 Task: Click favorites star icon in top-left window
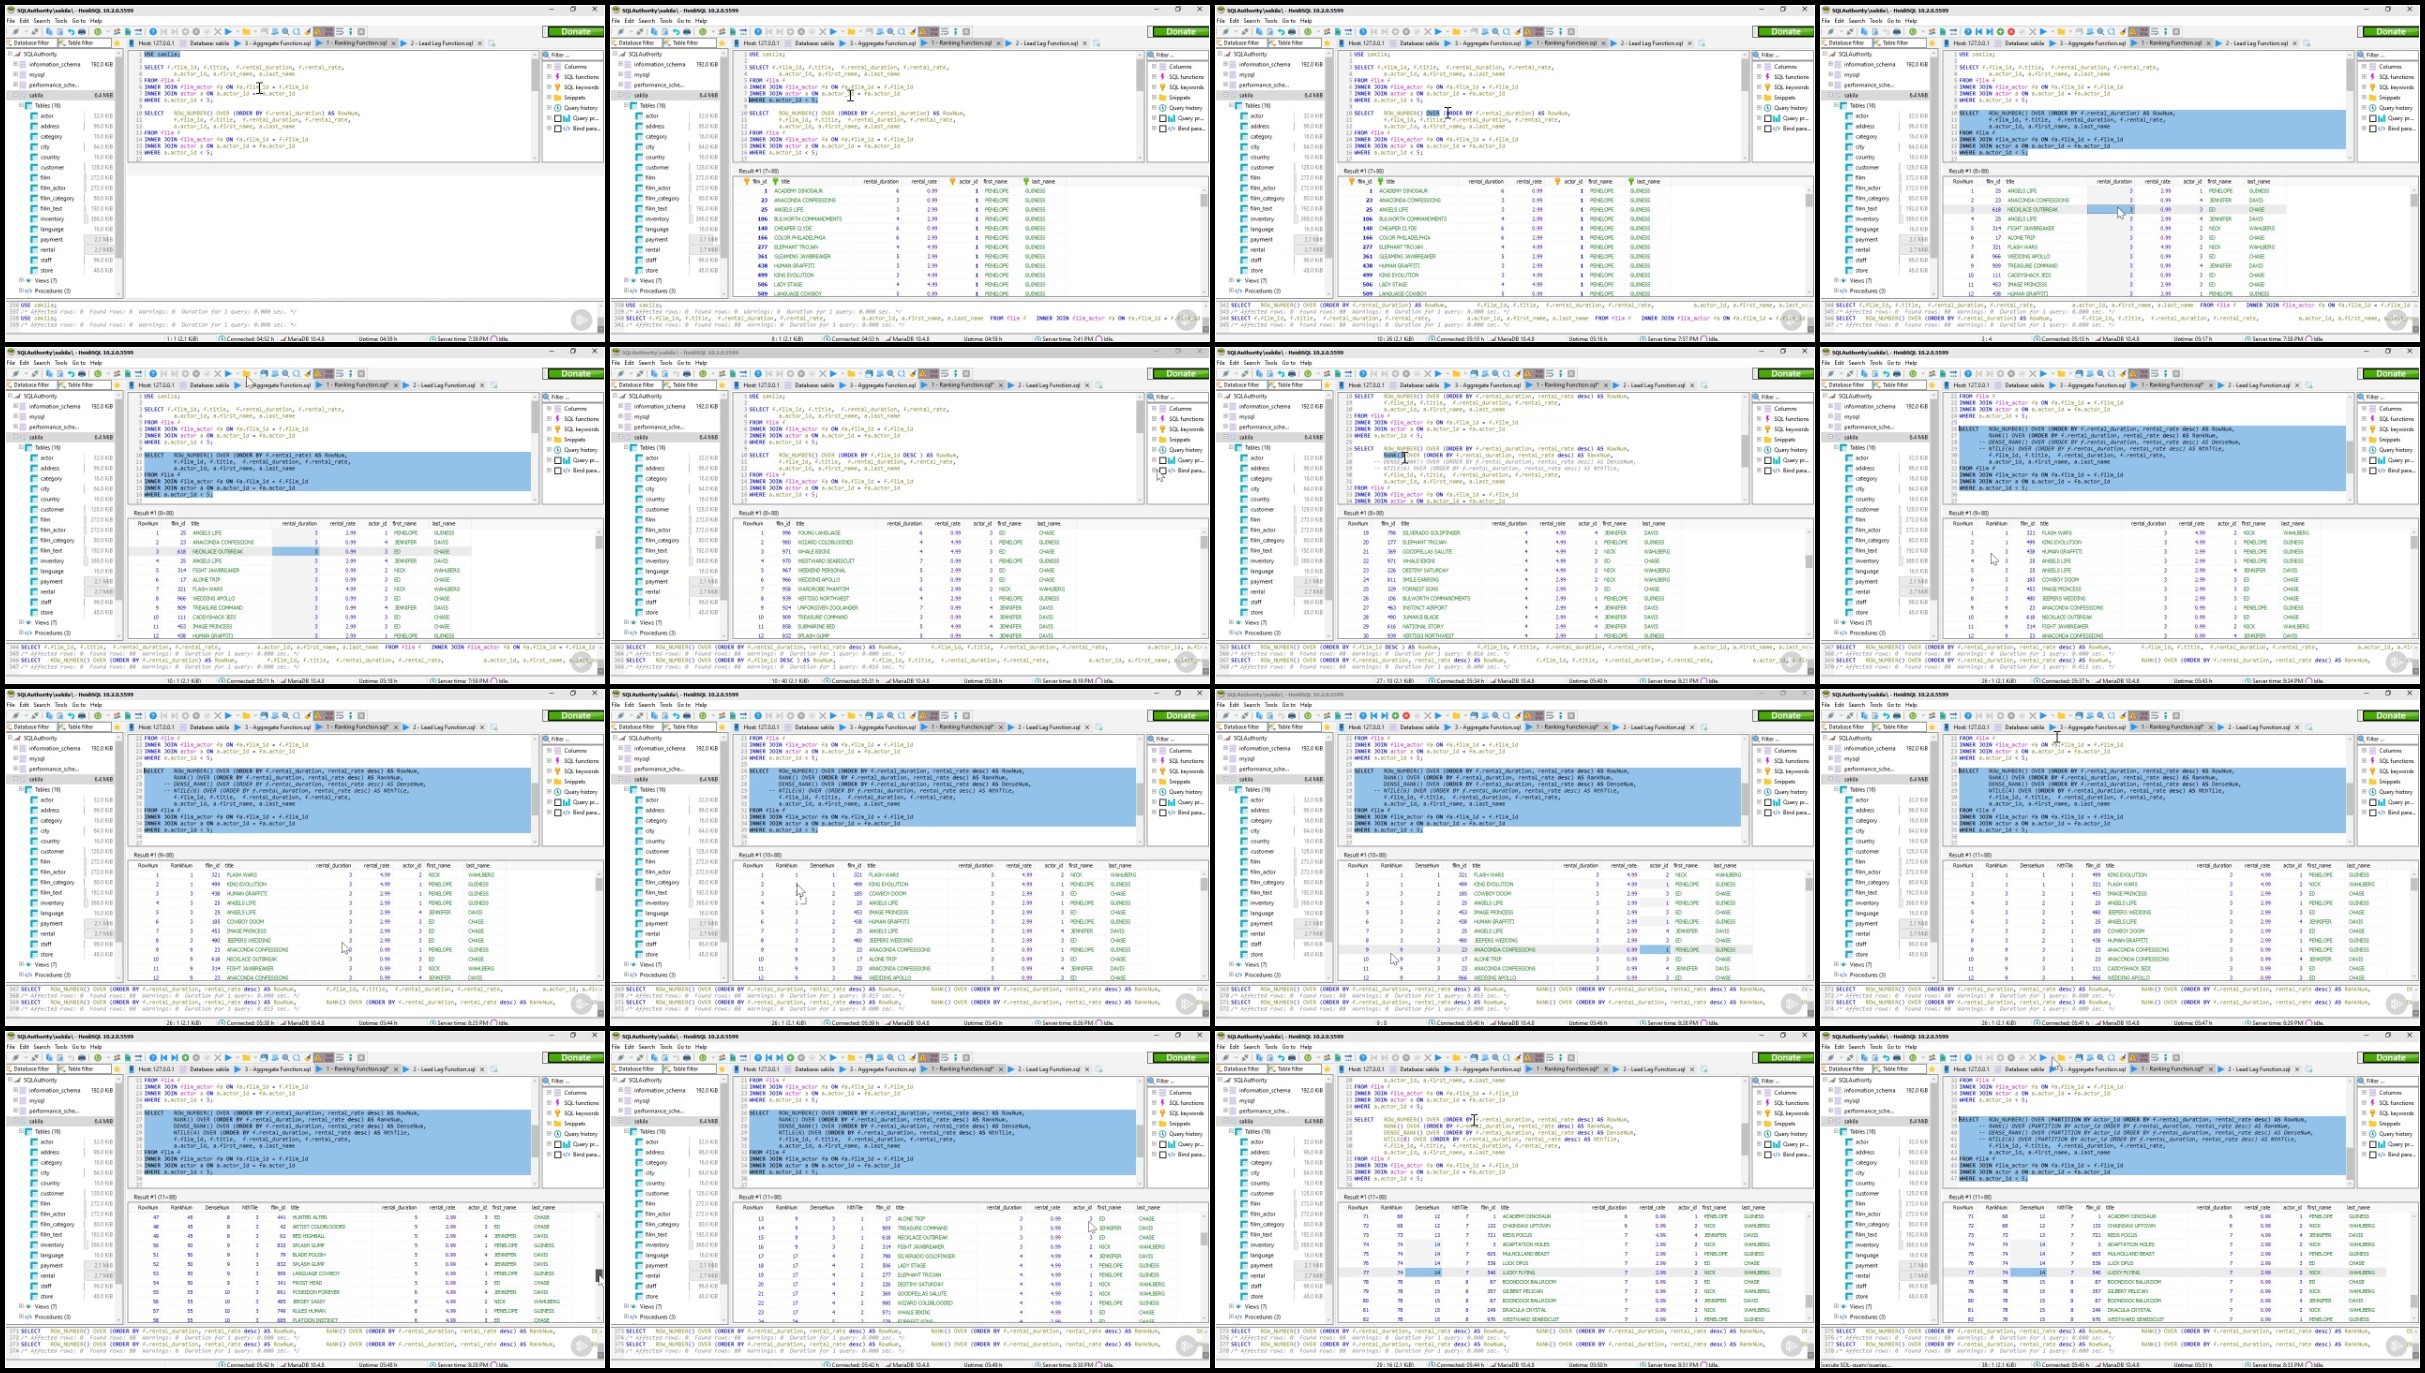(117, 43)
